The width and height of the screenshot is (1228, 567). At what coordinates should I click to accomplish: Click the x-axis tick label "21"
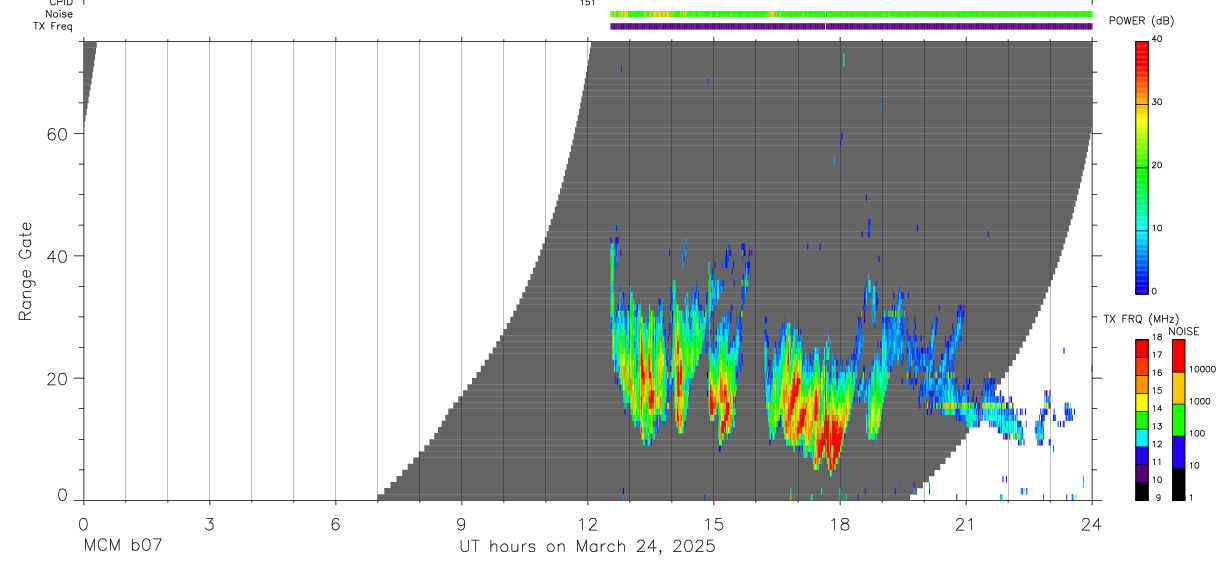coord(965,523)
